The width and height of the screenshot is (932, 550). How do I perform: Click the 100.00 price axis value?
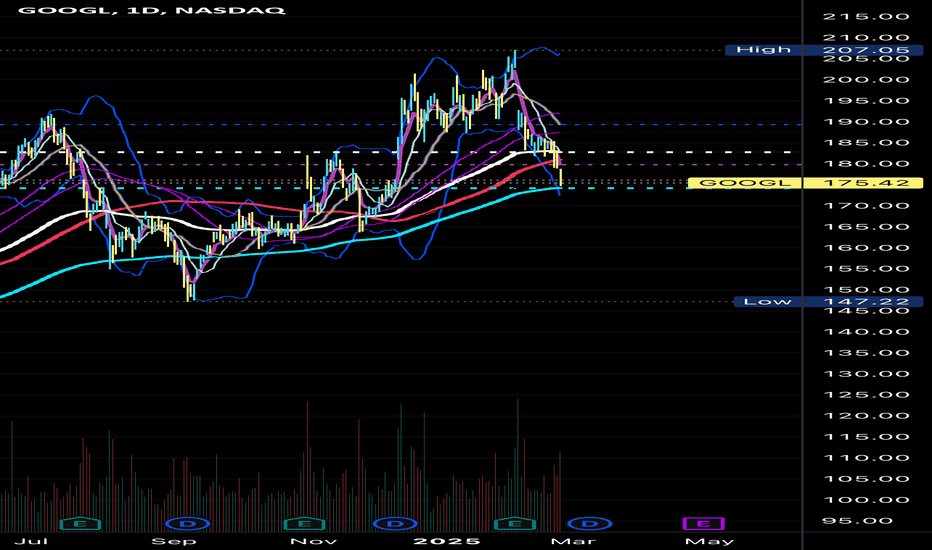[x=866, y=500]
